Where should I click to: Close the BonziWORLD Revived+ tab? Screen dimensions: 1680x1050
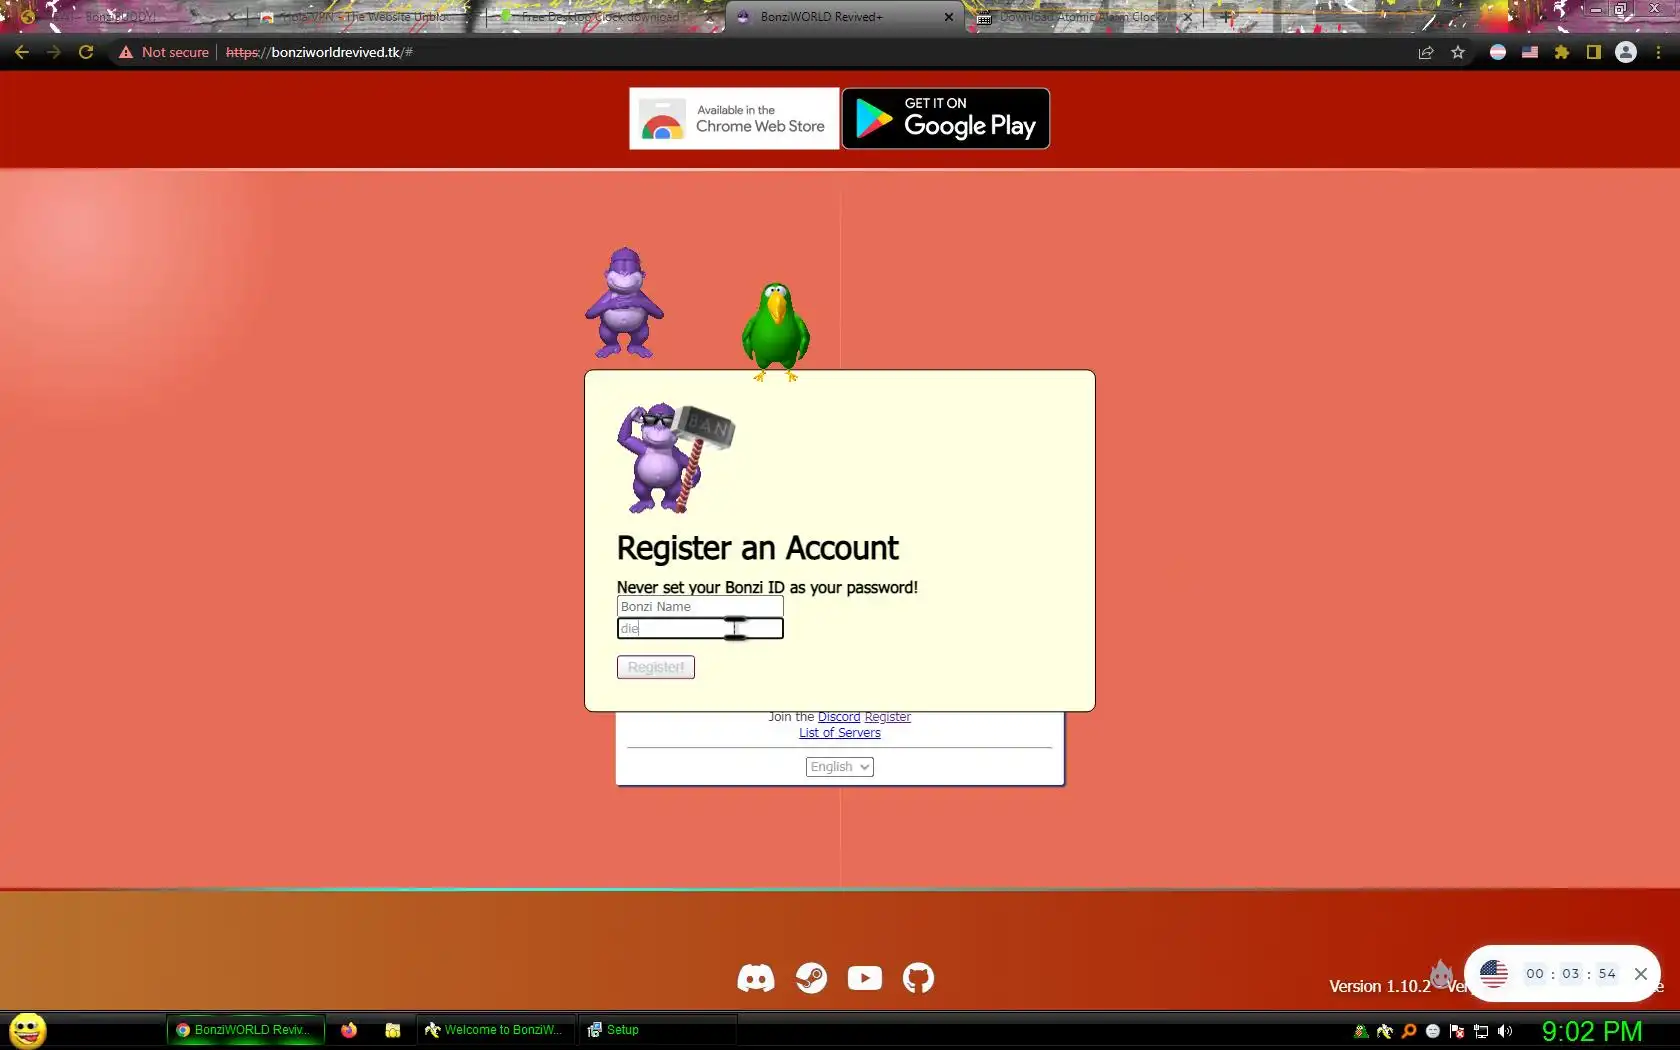click(x=949, y=17)
